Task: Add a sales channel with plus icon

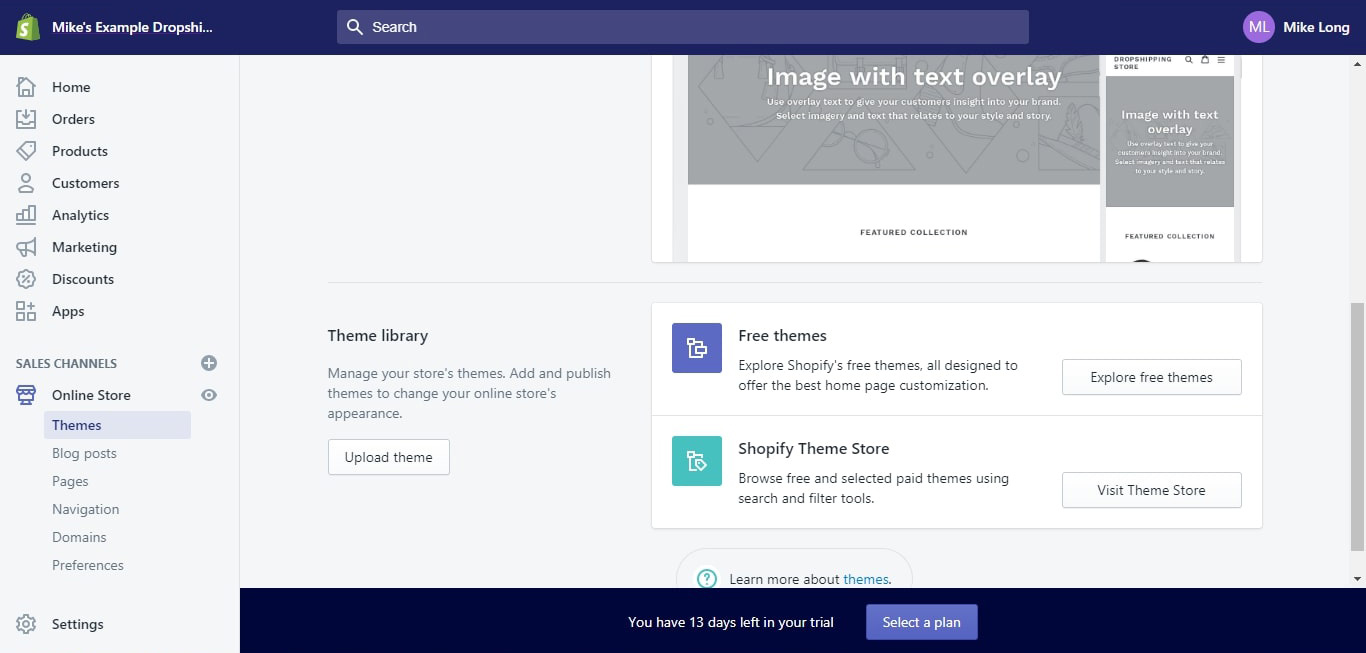Action: coord(209,363)
